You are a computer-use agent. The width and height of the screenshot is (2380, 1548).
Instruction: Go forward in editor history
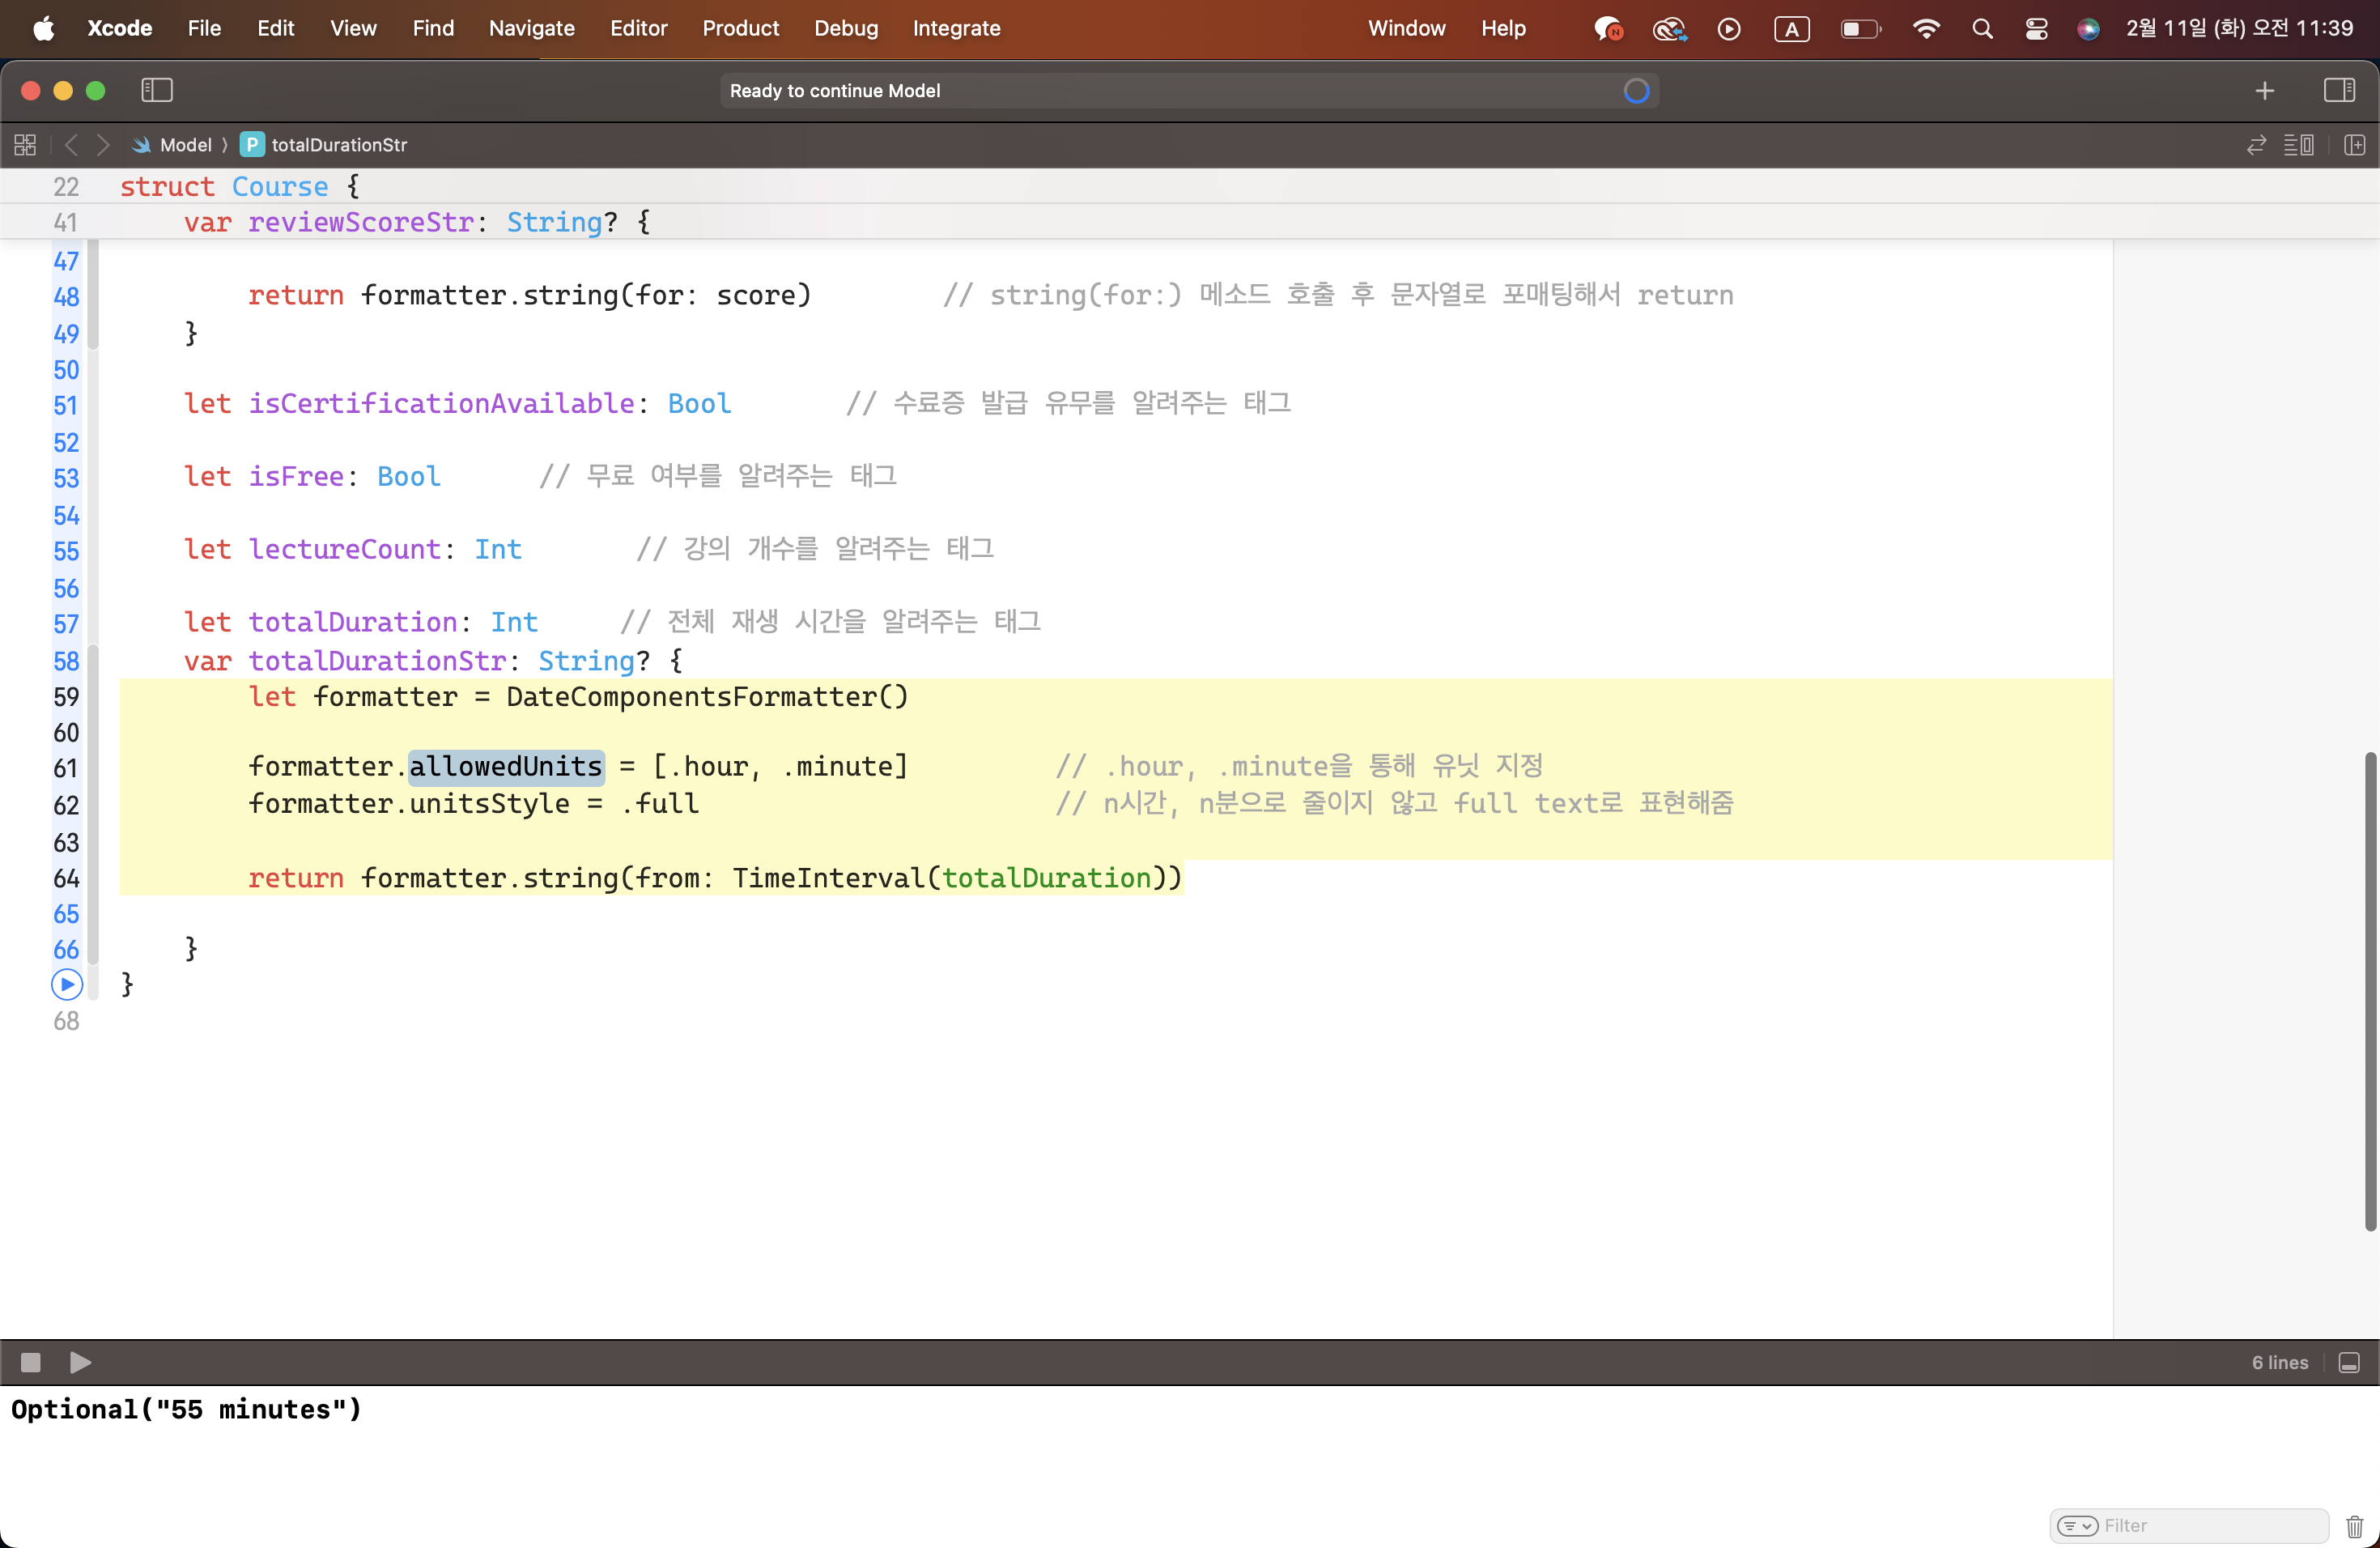coord(103,145)
